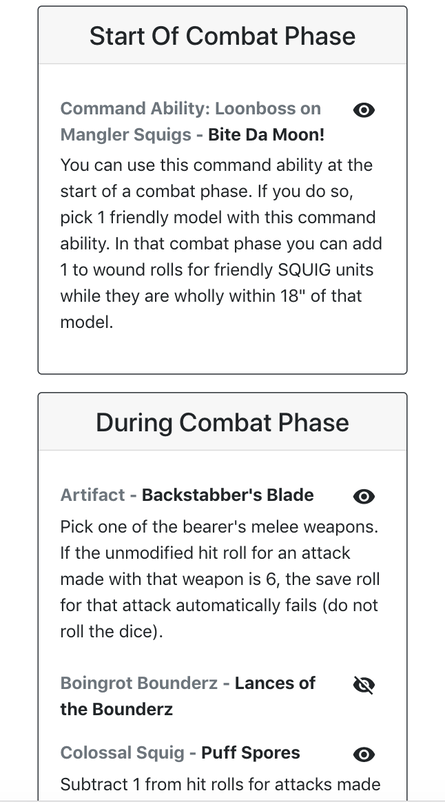Hide the Bite Da Moon! command ability
The image size is (445, 802).
pos(364,110)
